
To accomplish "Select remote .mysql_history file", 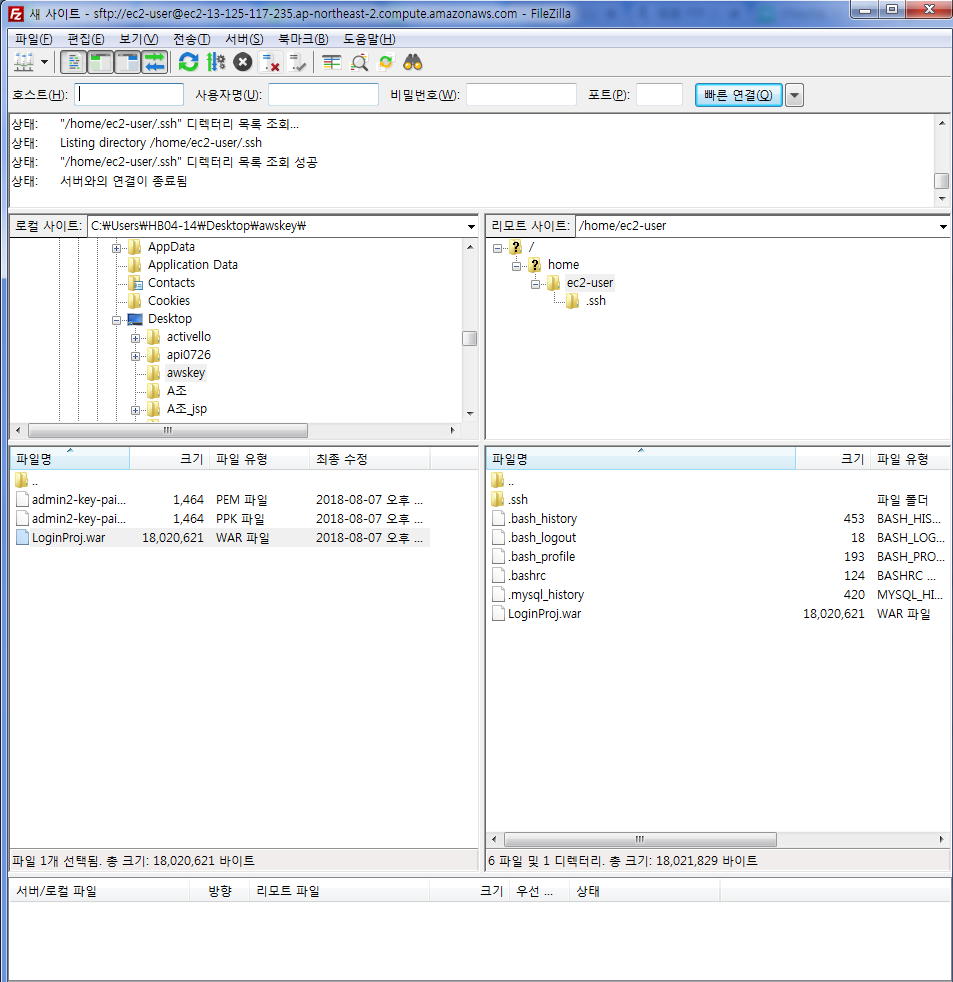I will tap(718, 594).
